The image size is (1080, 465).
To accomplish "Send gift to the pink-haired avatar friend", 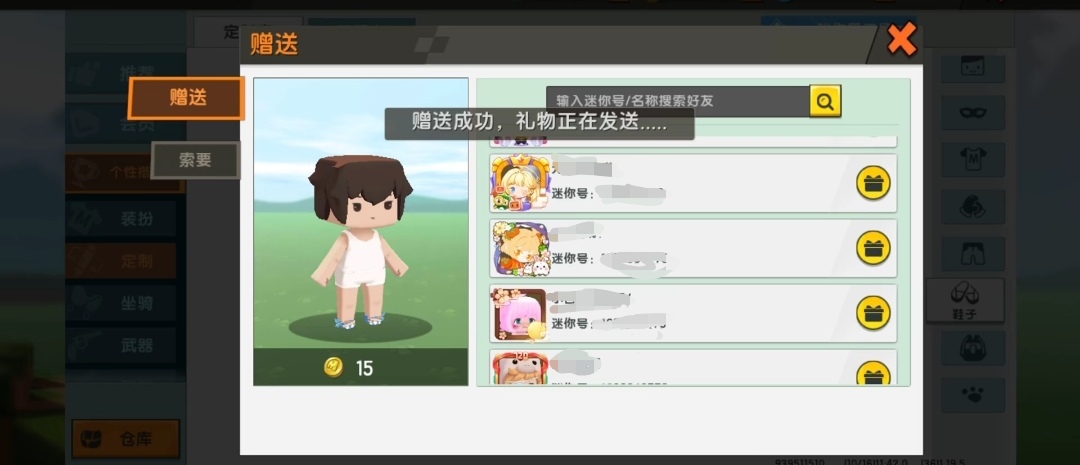I will point(873,313).
